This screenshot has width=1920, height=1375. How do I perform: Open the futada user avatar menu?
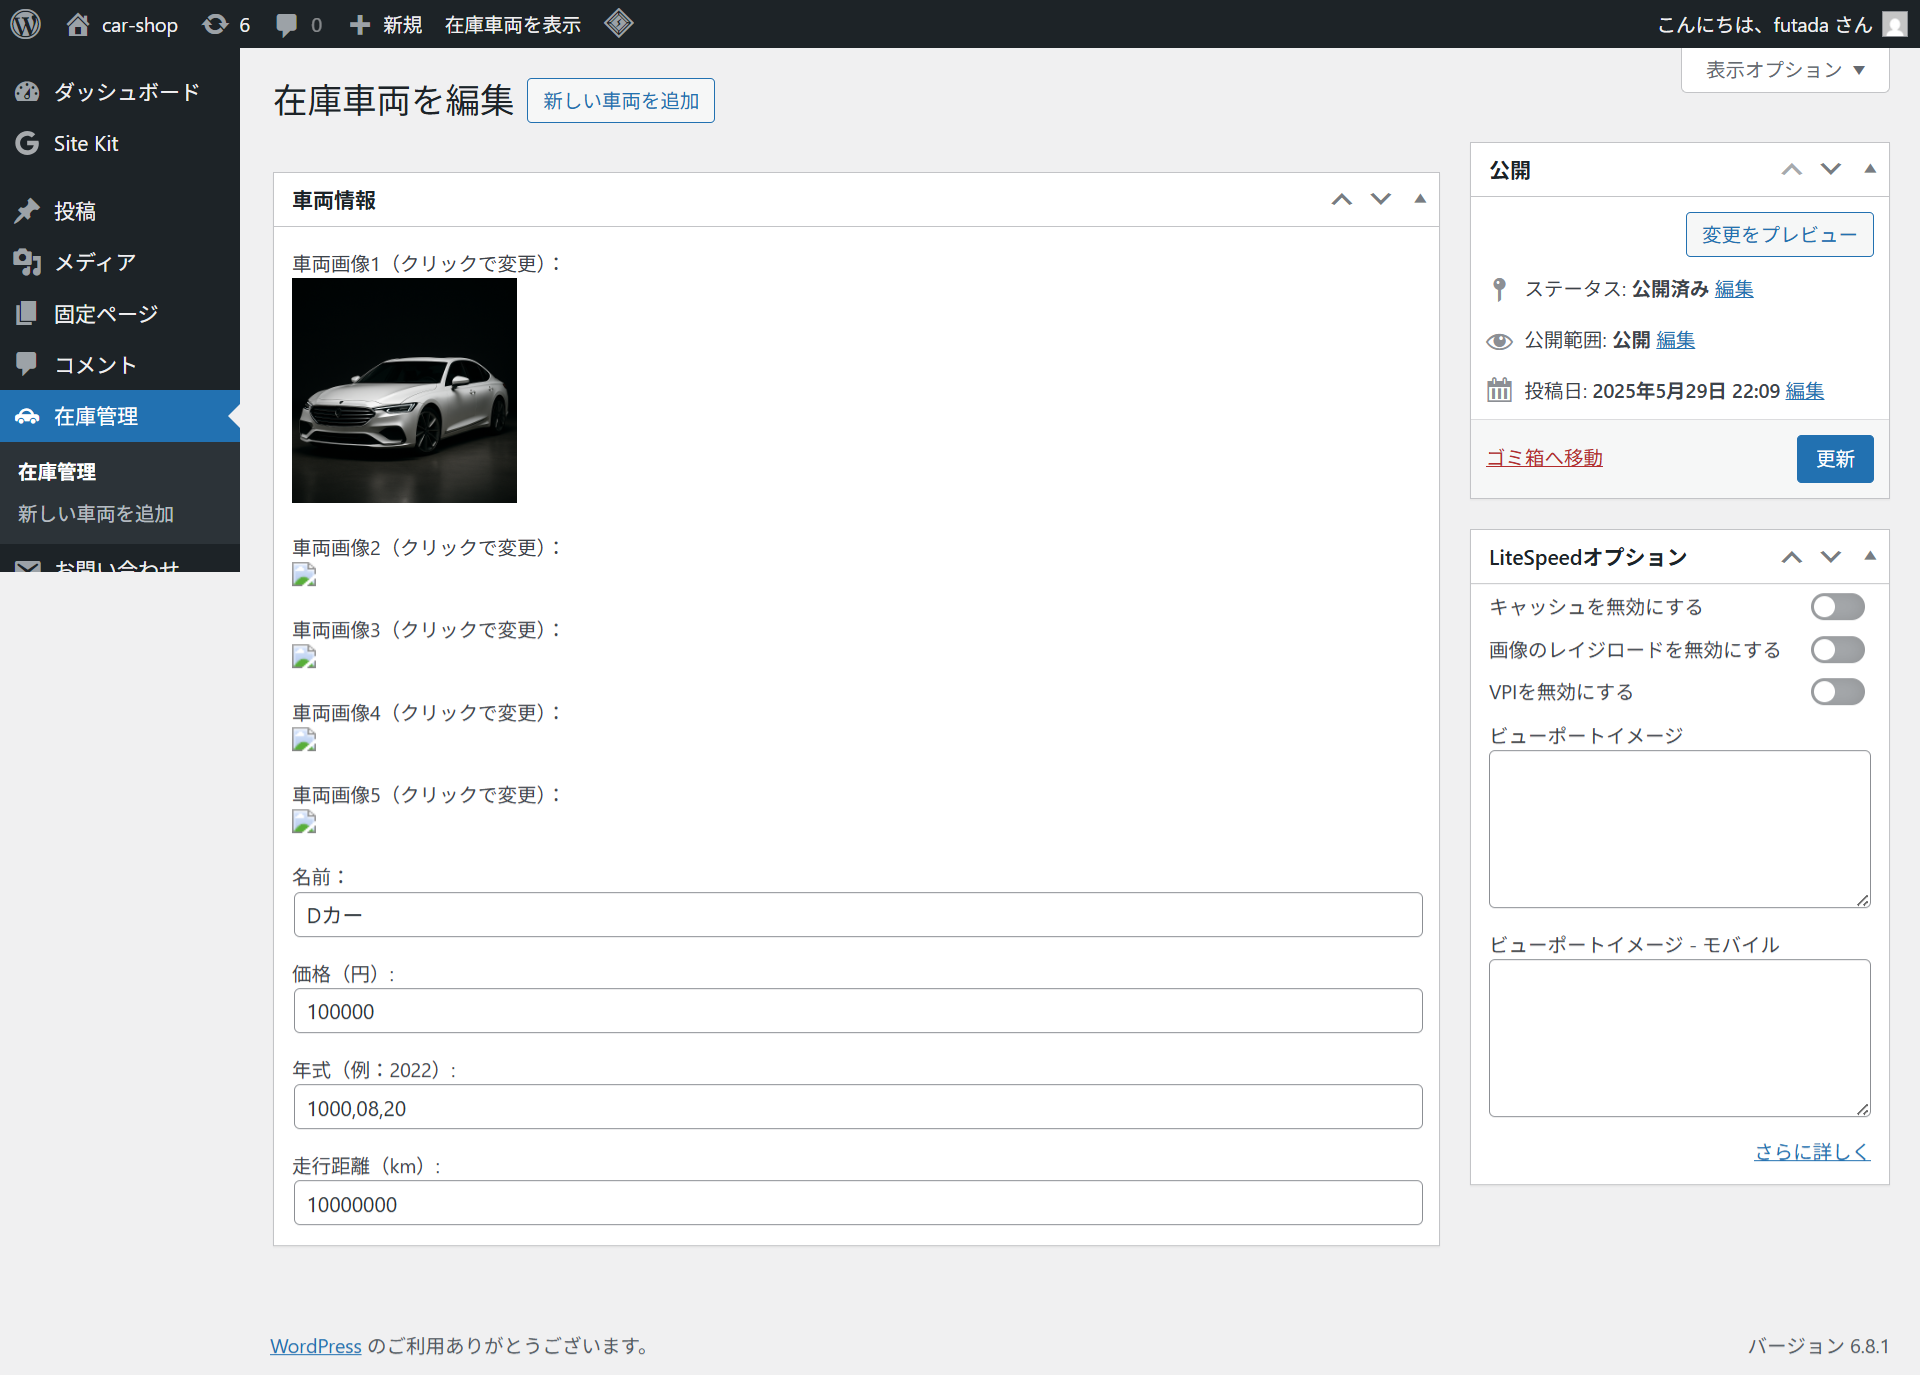click(x=1894, y=24)
